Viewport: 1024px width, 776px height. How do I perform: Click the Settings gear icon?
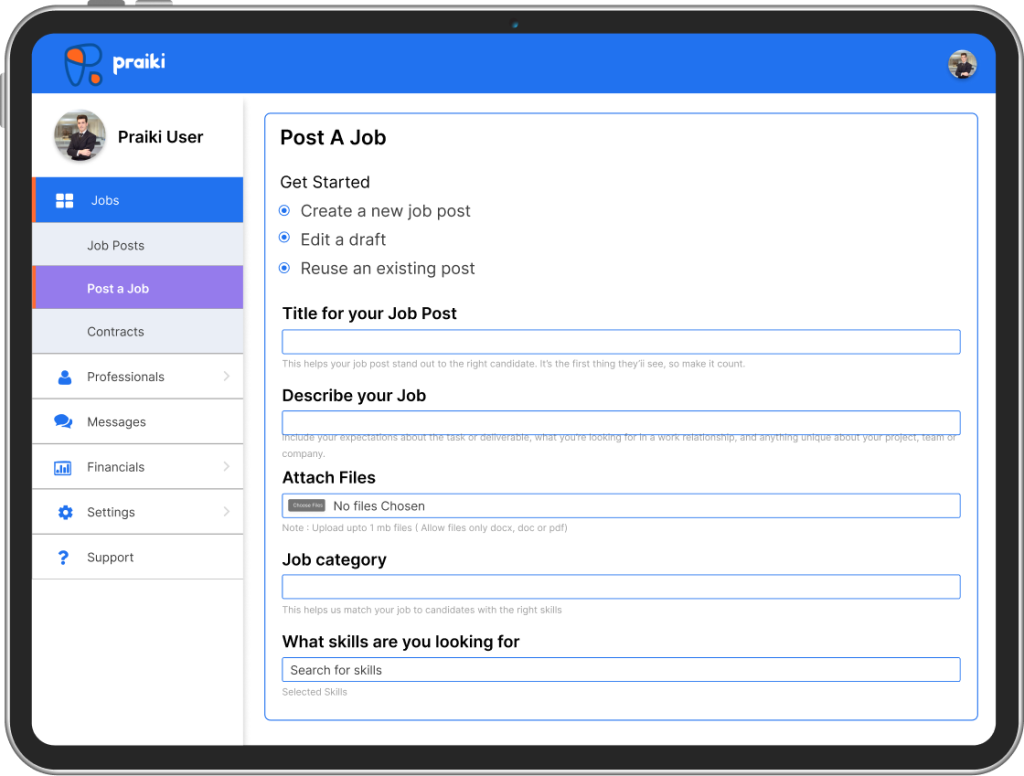[65, 512]
